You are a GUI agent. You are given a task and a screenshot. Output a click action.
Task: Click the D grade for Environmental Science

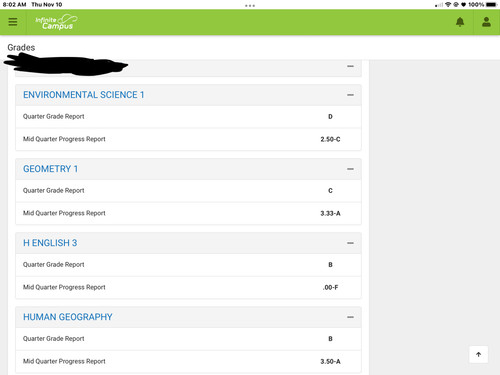point(330,117)
